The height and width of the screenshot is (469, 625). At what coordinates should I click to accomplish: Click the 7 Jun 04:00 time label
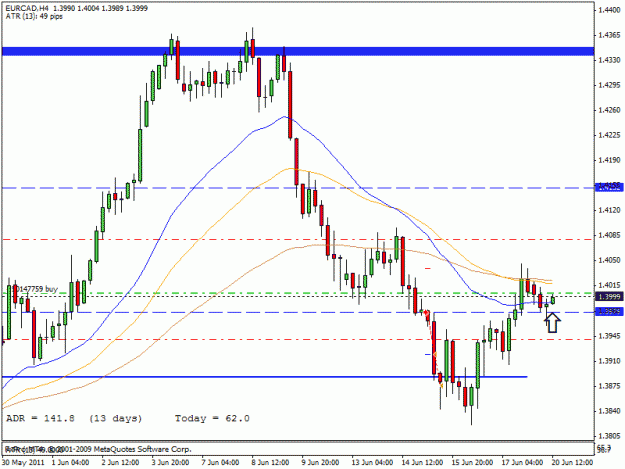coord(220,463)
